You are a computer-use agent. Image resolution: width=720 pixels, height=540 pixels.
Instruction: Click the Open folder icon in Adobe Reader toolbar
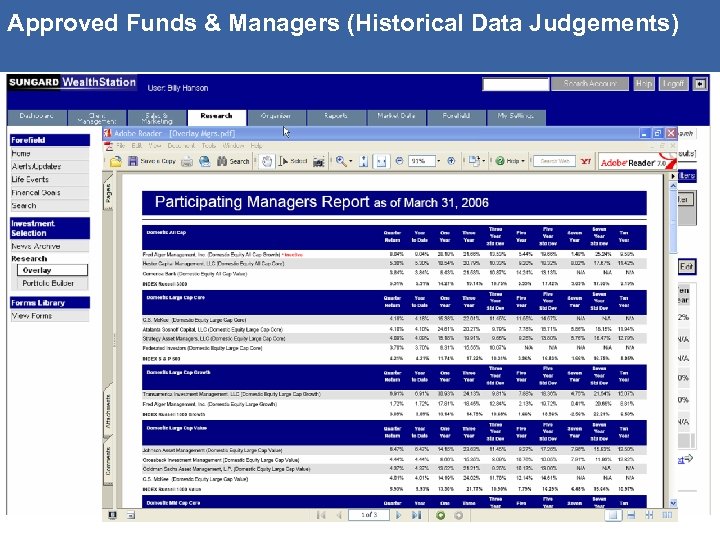(x=116, y=161)
